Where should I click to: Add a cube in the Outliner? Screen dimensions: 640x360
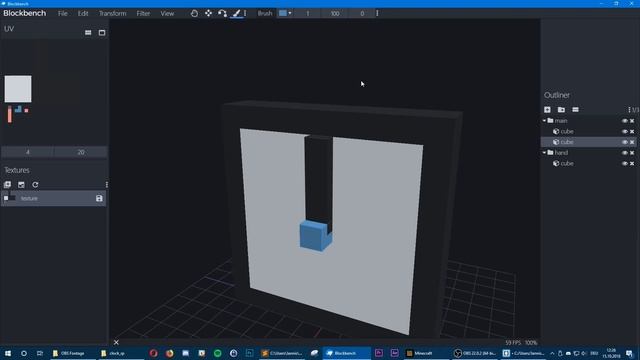point(547,109)
